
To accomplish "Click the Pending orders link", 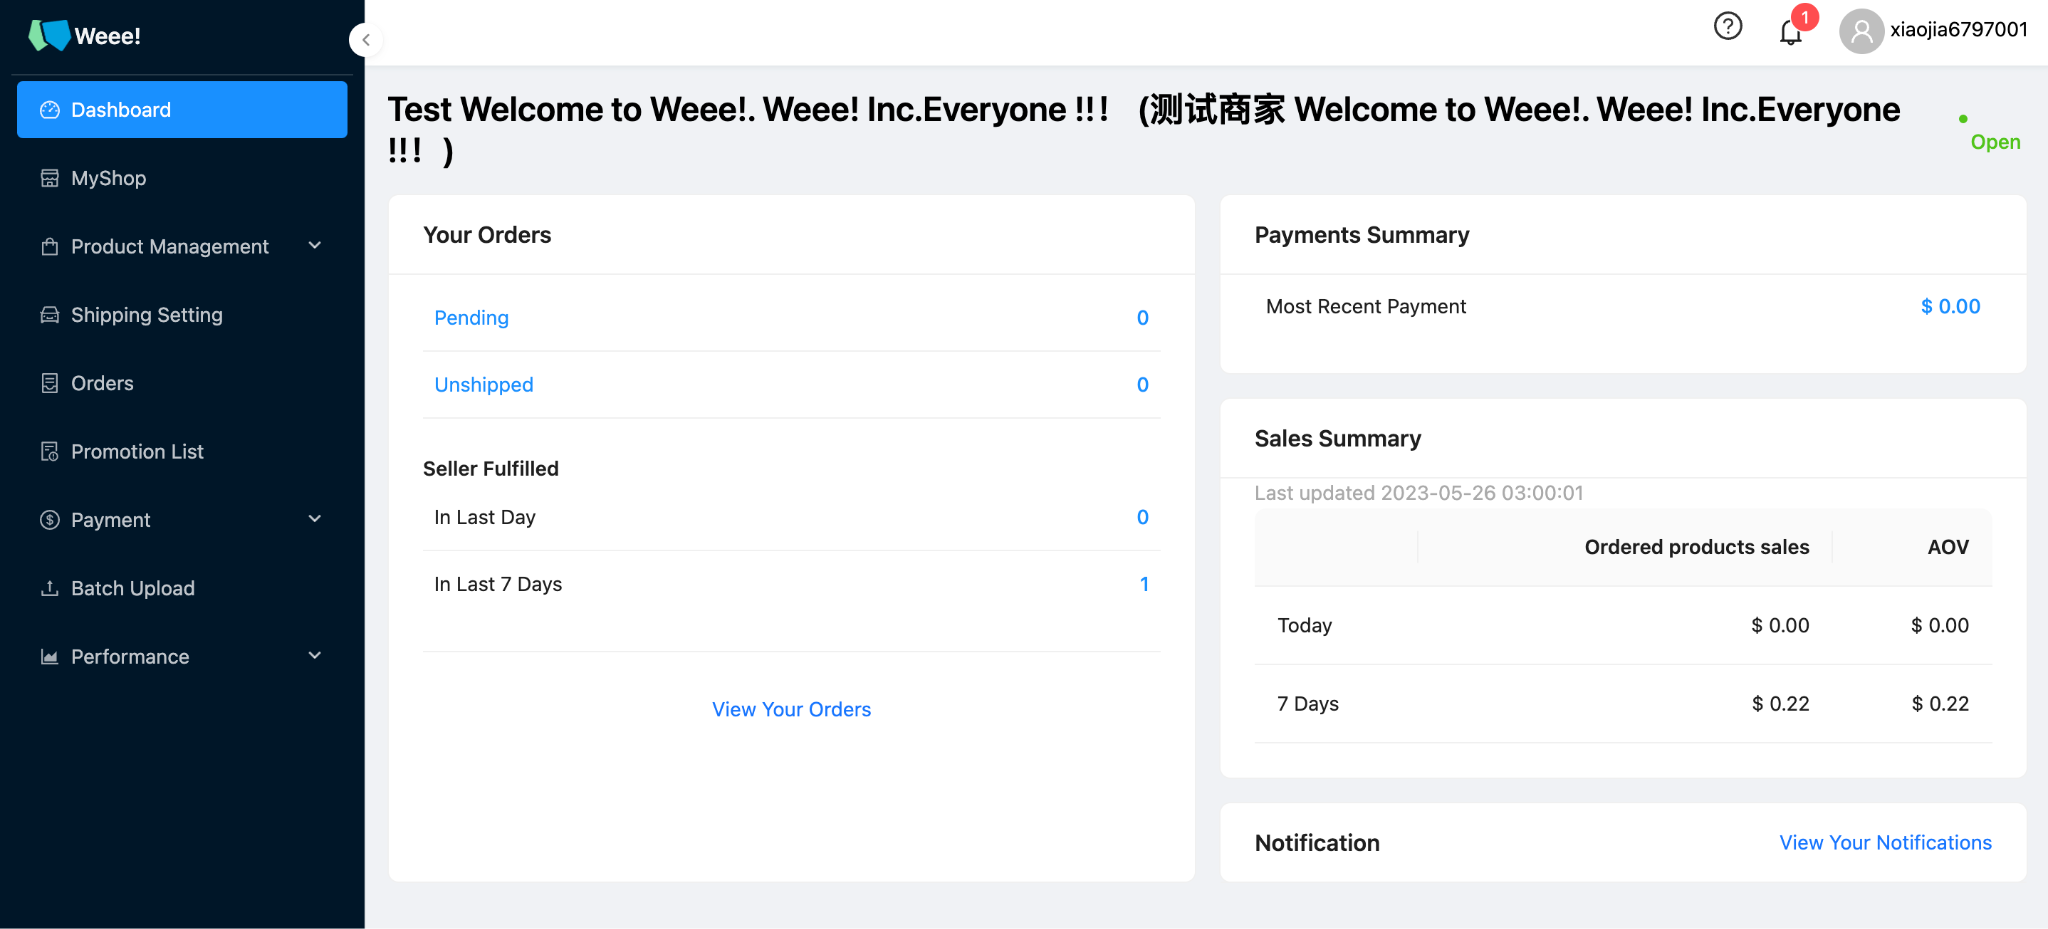I will click(x=471, y=318).
